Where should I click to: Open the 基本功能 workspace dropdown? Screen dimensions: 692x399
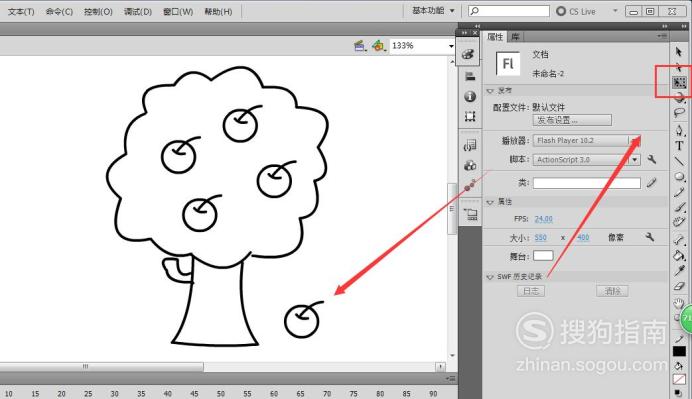coord(433,11)
